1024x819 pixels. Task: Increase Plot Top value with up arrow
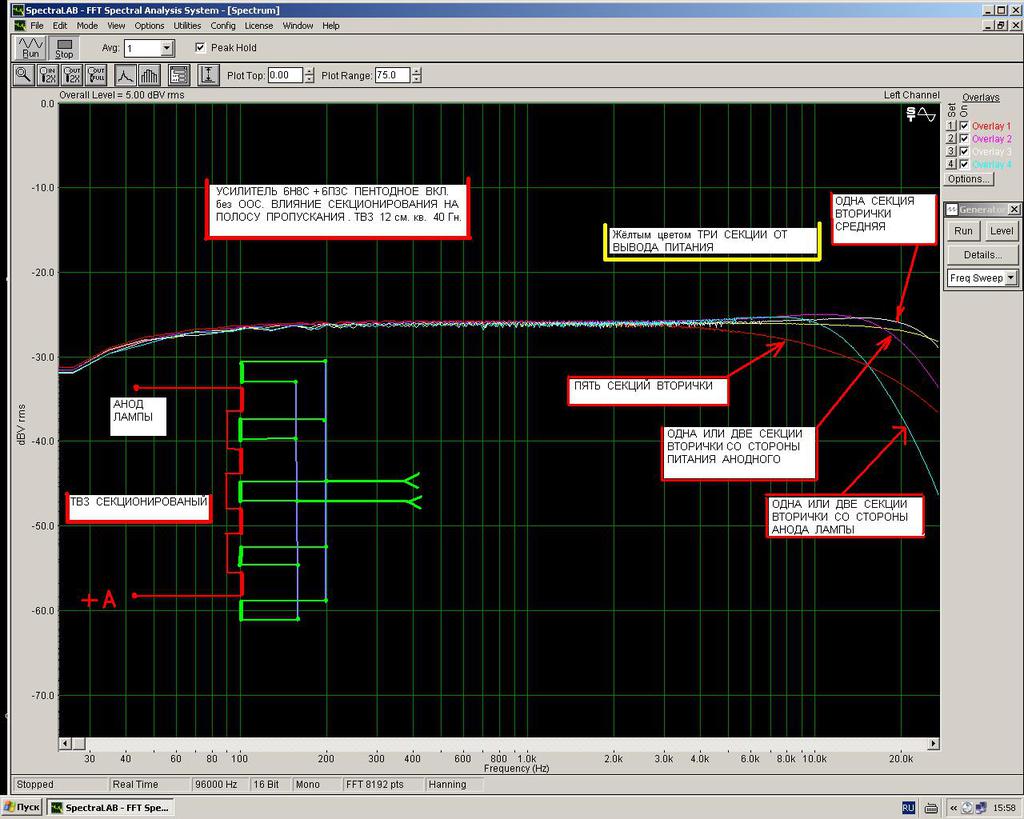(x=310, y=71)
